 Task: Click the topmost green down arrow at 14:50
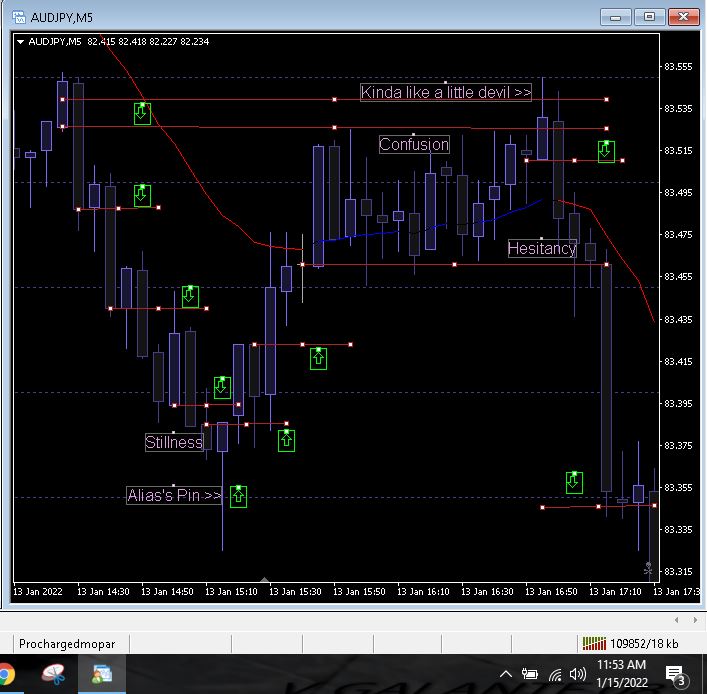click(x=142, y=114)
